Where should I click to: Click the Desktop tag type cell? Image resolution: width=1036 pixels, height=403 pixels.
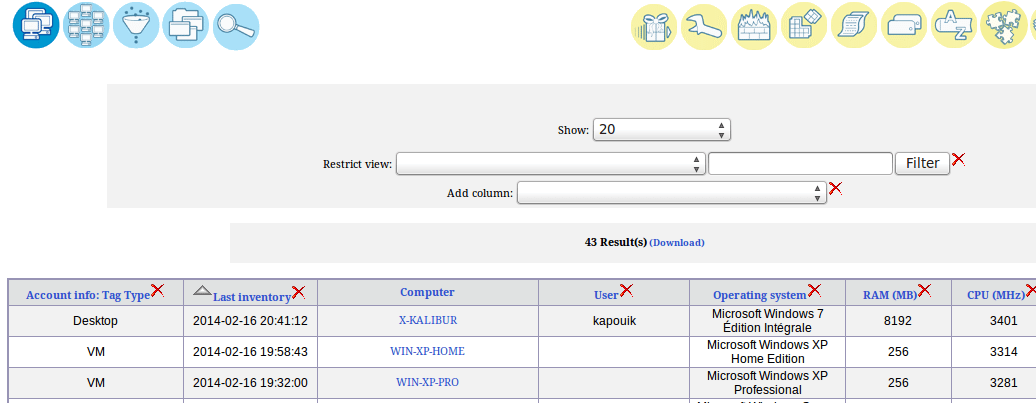pyautogui.click(x=96, y=321)
